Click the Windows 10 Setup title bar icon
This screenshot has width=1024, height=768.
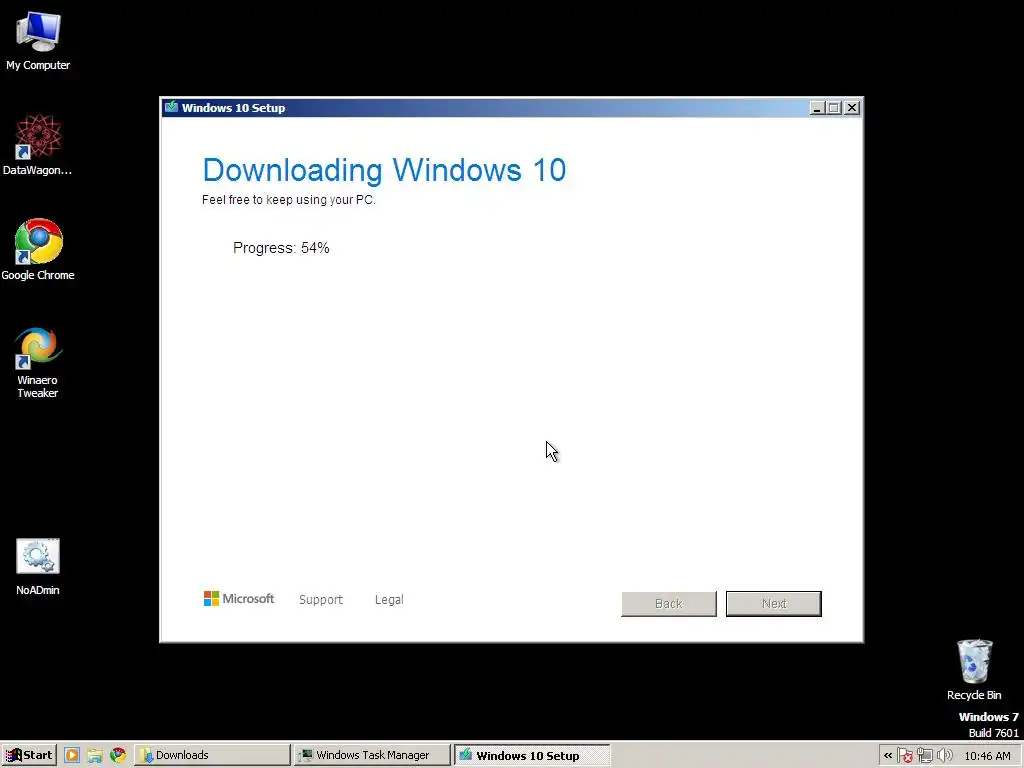171,107
